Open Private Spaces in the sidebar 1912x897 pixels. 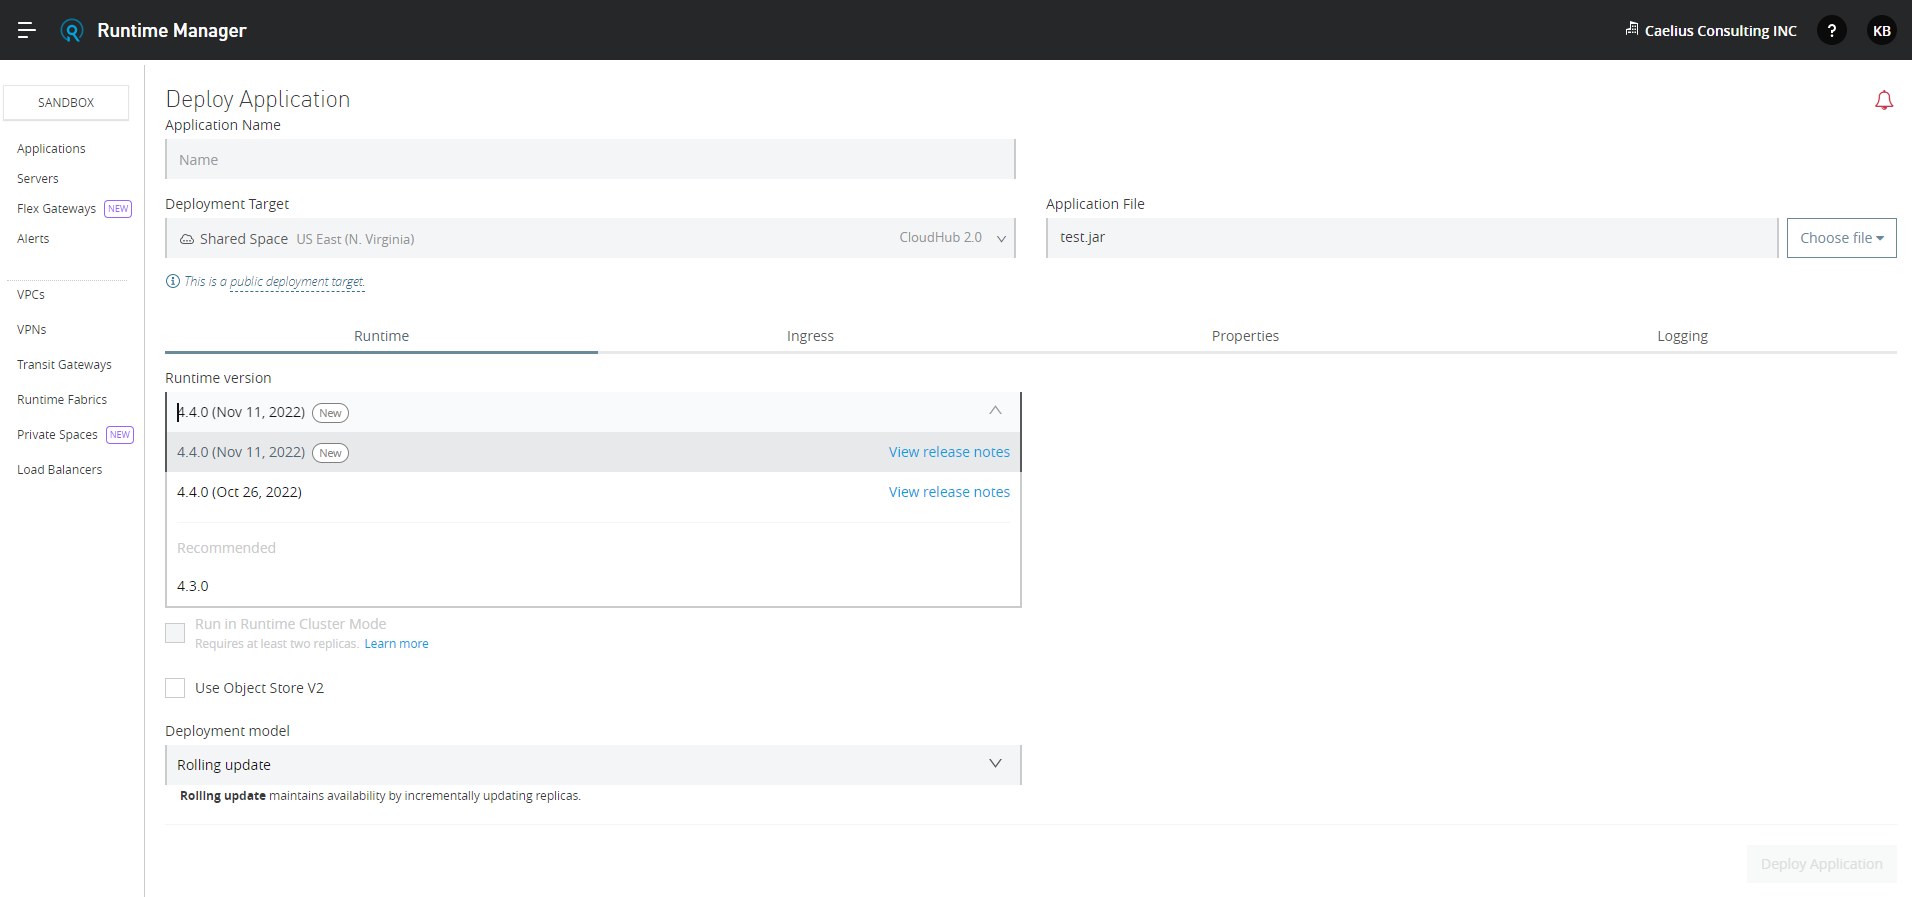[x=57, y=434]
